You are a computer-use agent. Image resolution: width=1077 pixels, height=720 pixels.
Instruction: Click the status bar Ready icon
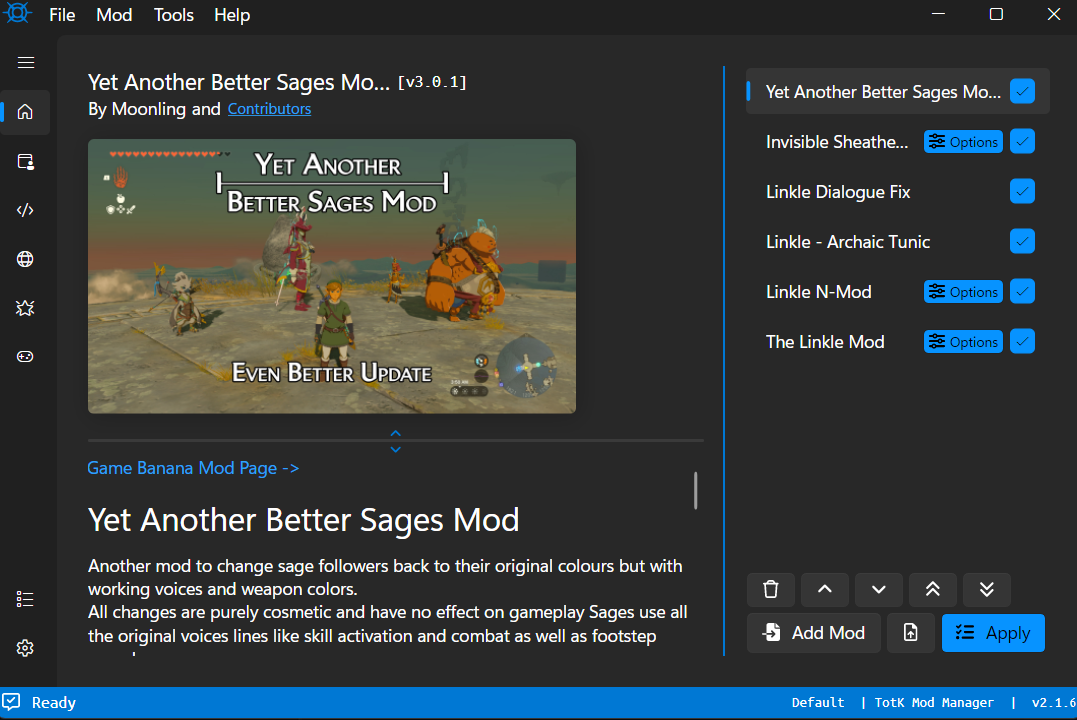pyautogui.click(x=12, y=702)
